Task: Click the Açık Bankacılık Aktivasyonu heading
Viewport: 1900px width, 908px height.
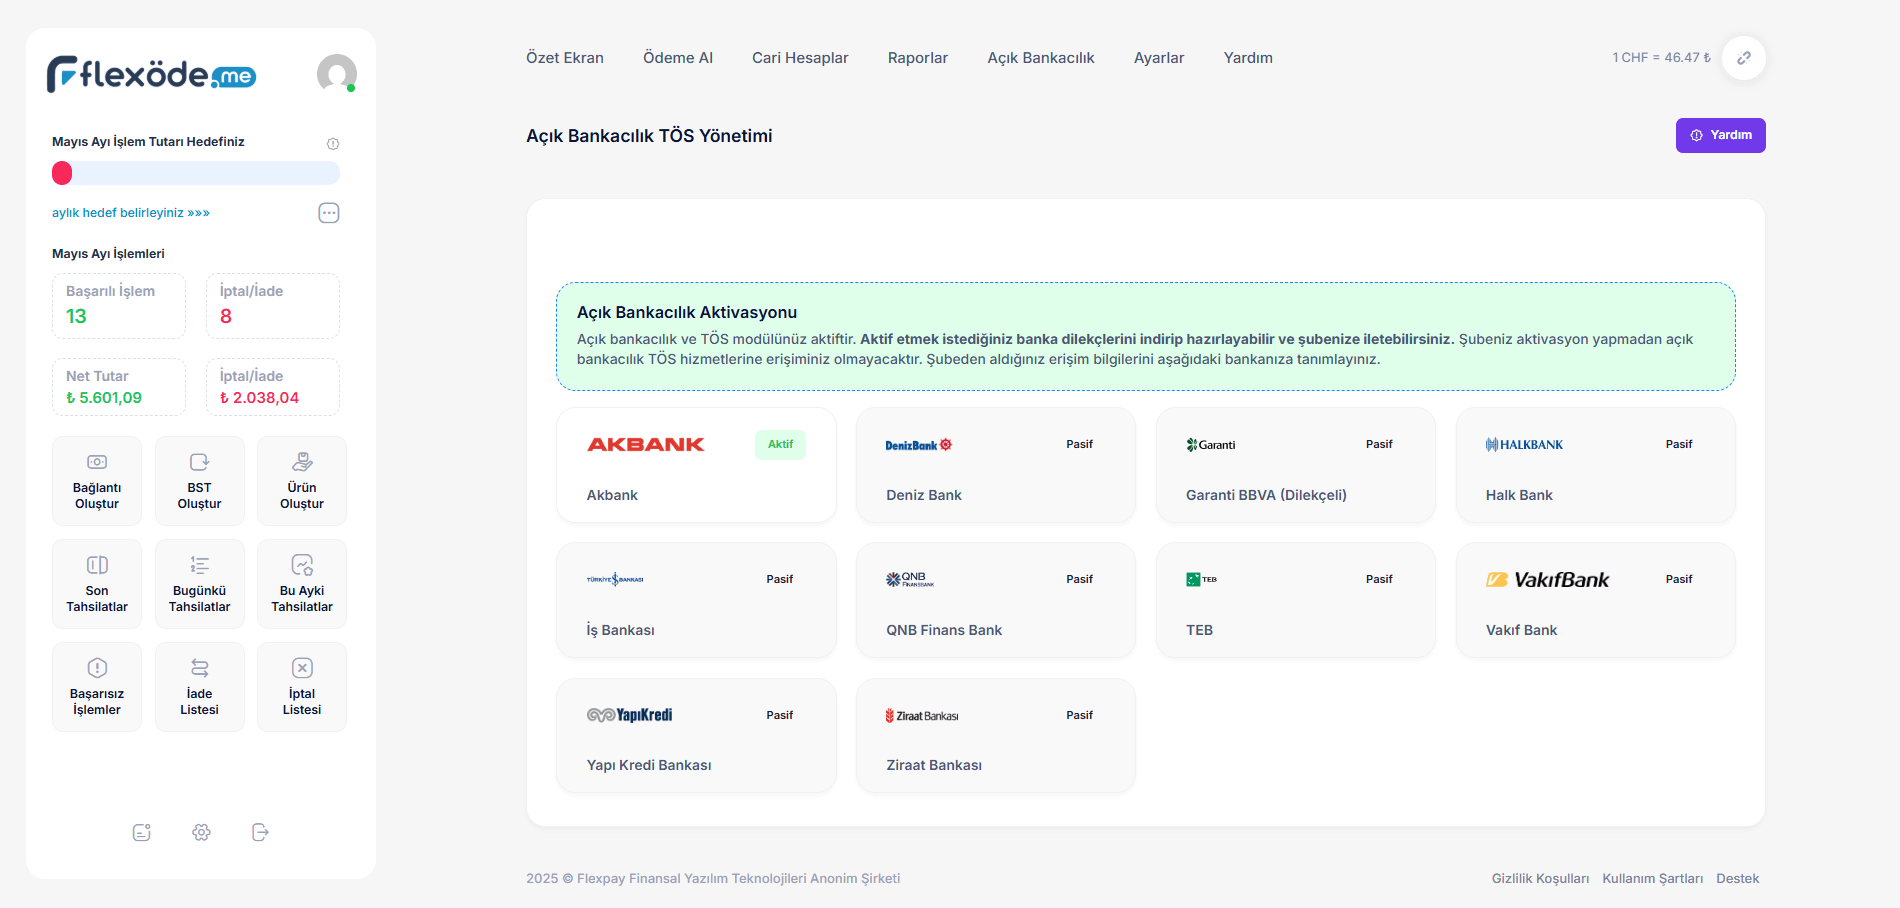Action: tap(687, 312)
